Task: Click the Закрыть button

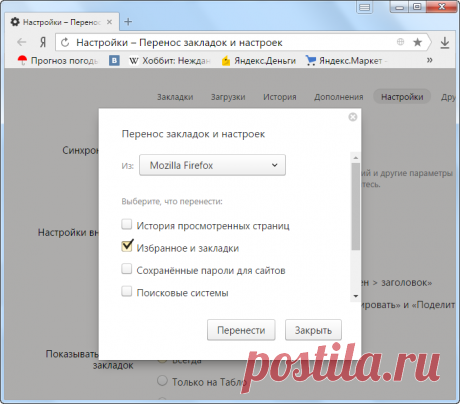Action: click(313, 330)
